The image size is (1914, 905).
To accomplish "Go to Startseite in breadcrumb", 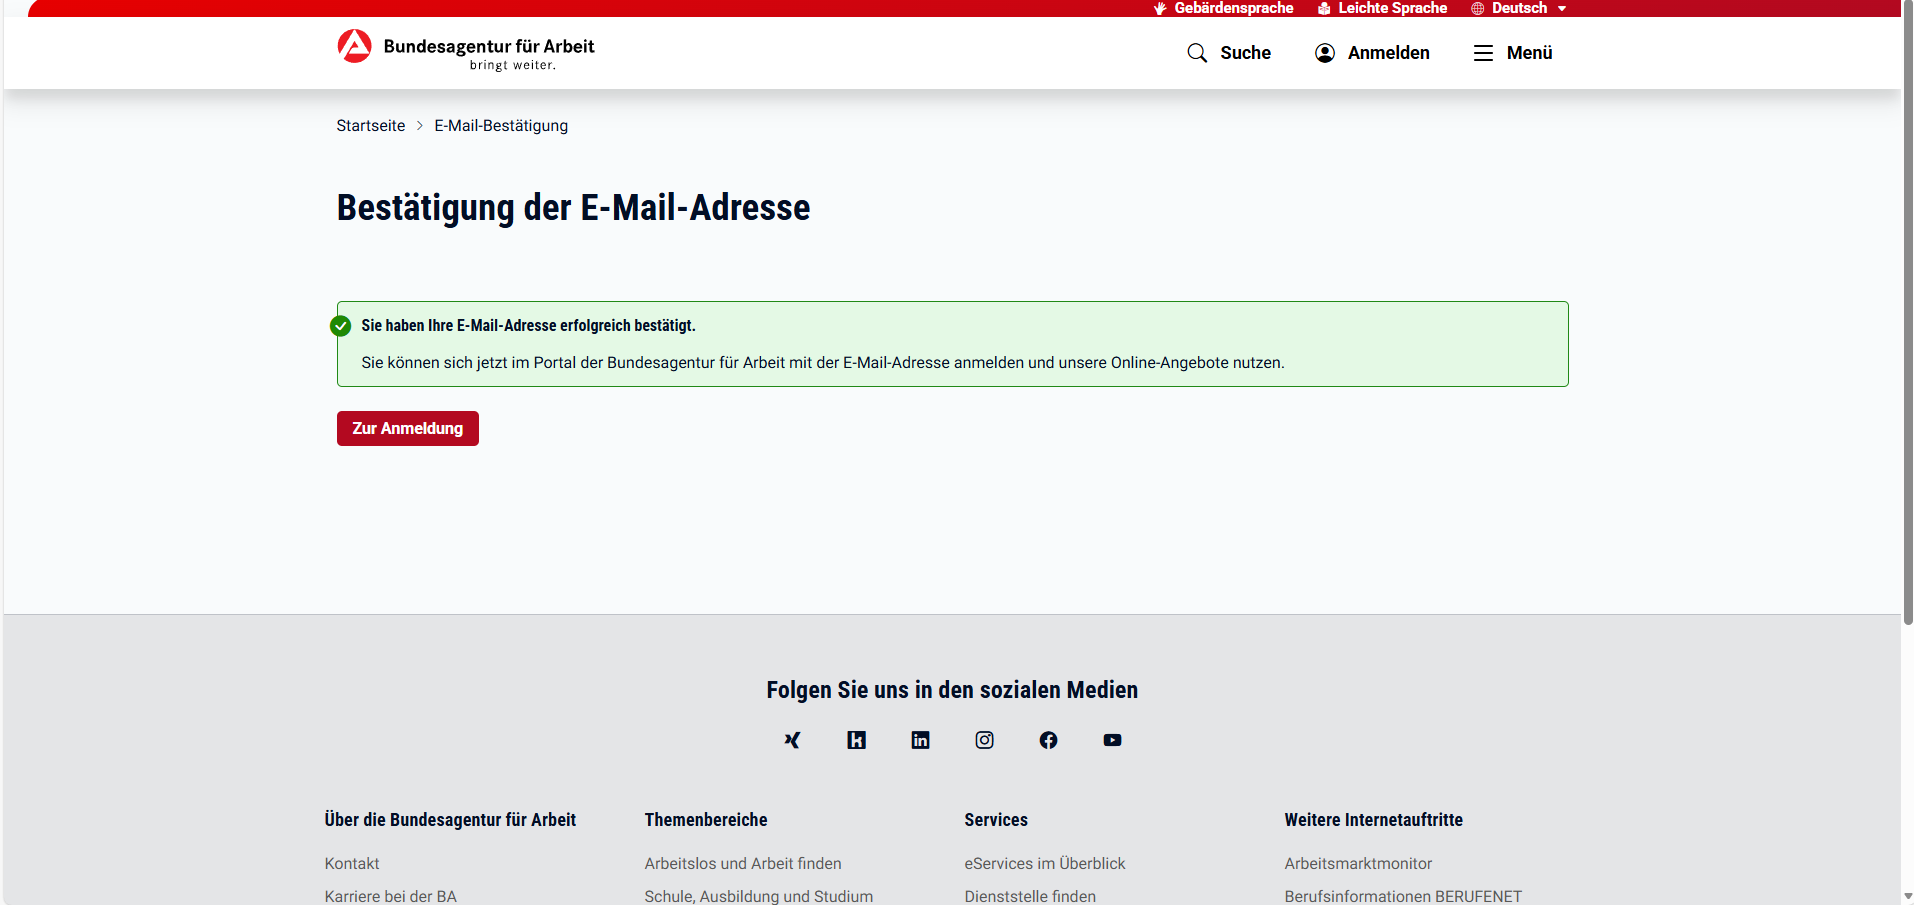I will [370, 126].
